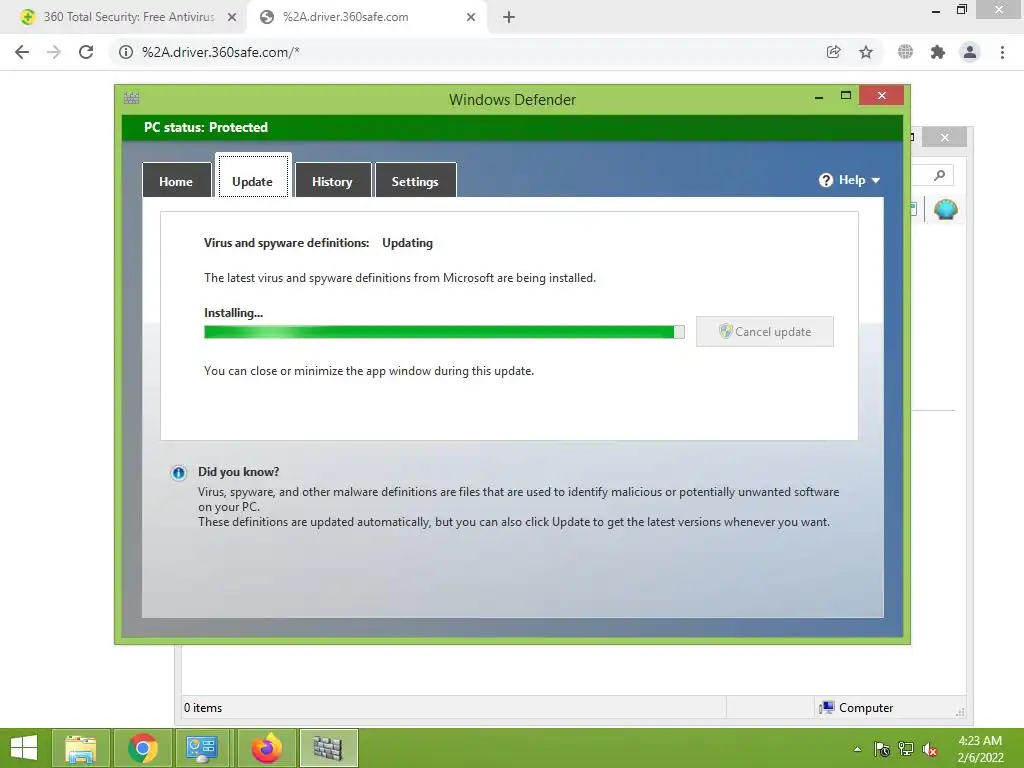Open the Action Center flag icon
1024x768 pixels.
point(882,749)
